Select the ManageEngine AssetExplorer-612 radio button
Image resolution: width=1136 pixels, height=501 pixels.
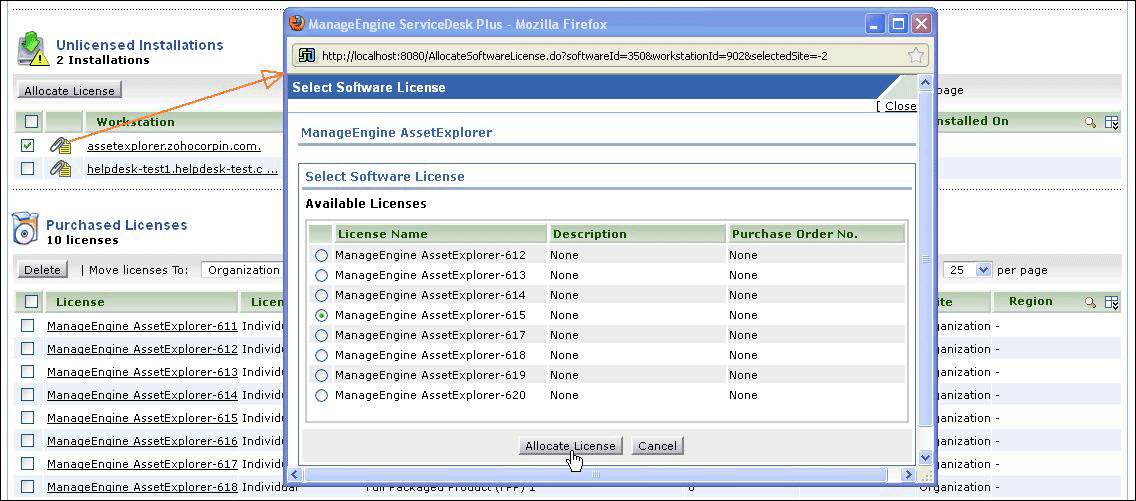click(321, 255)
